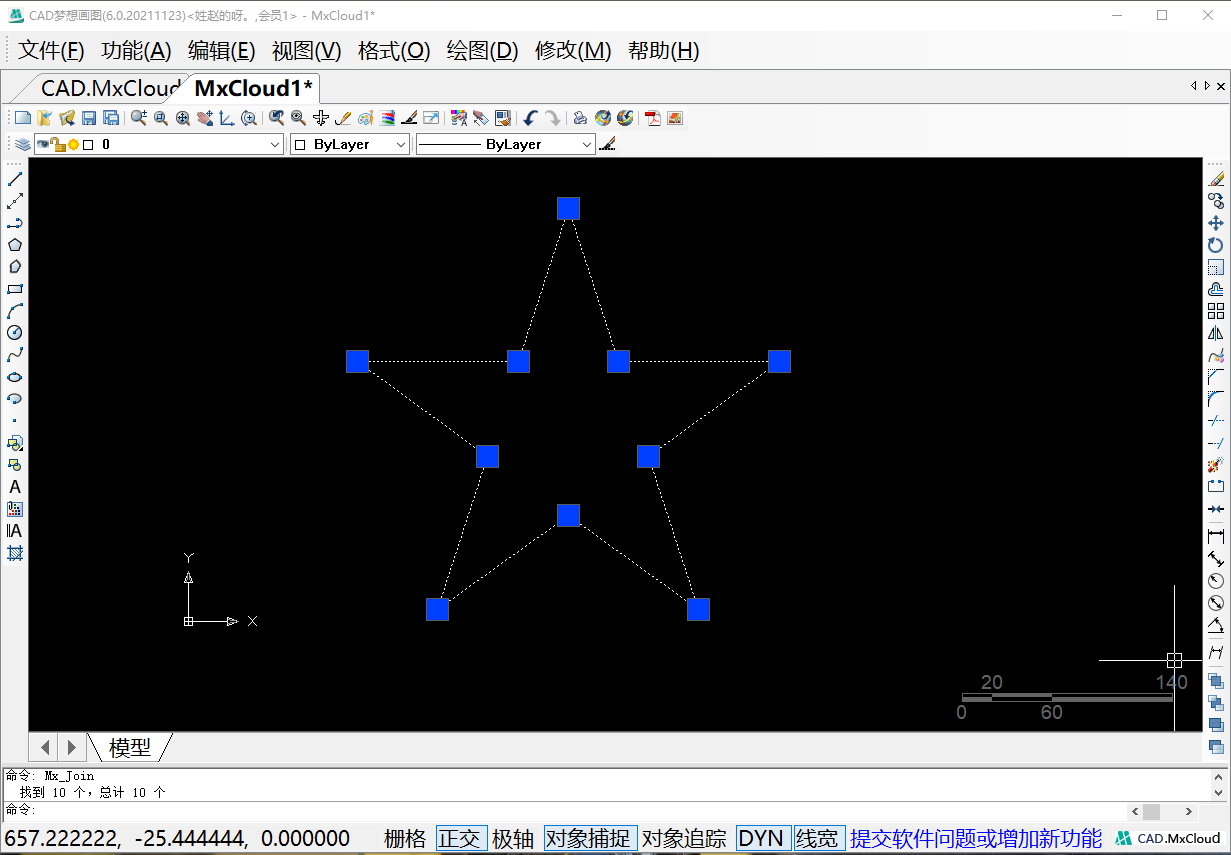Click the Redo arrow icon
This screenshot has height=855, width=1231.
pos(553,118)
